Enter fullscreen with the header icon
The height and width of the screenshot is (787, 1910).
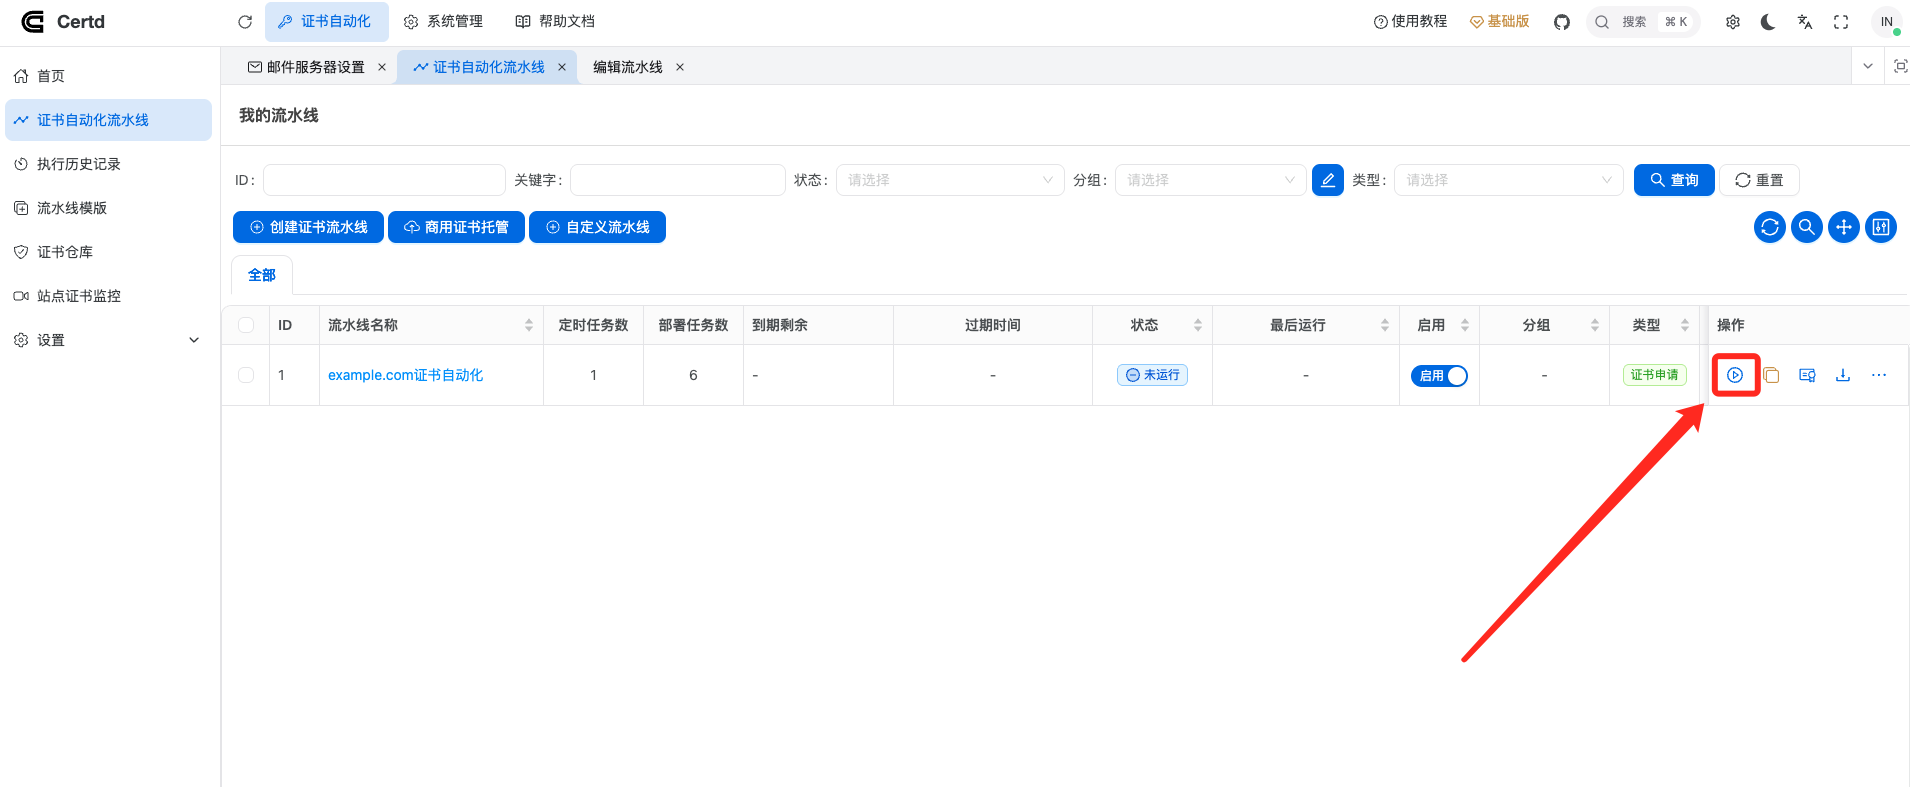click(1841, 22)
